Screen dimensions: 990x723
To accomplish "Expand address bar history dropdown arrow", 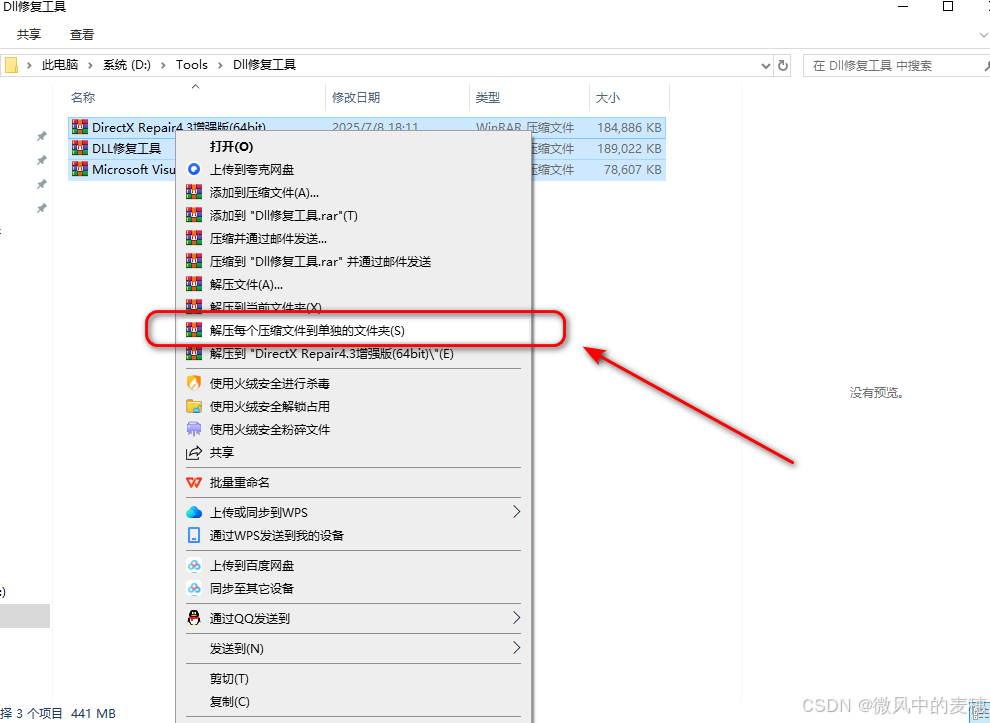I will [x=766, y=65].
